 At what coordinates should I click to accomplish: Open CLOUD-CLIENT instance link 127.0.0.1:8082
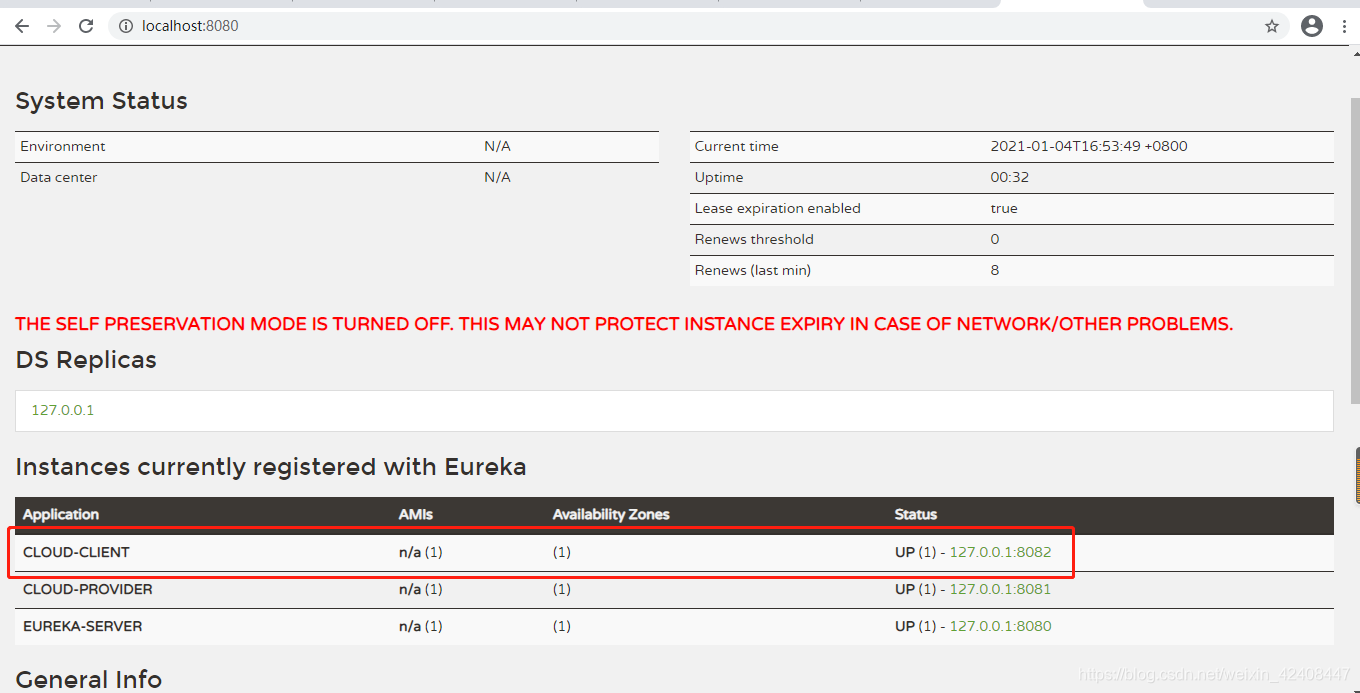[x=1000, y=552]
